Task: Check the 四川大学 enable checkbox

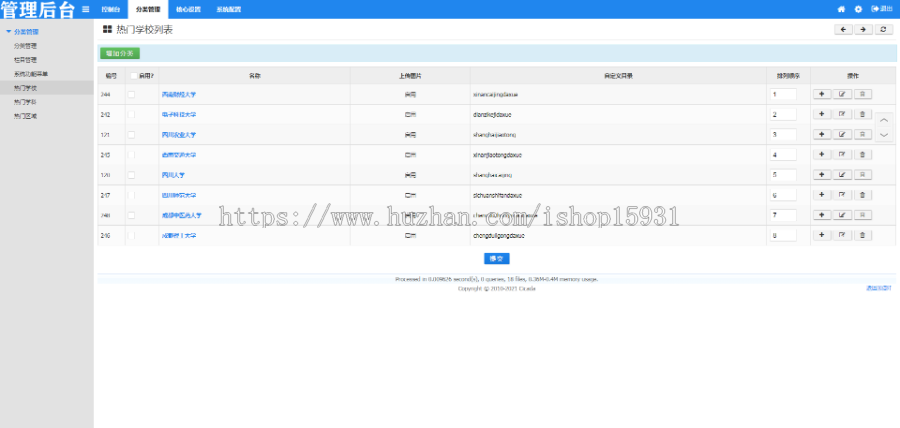Action: 131,174
